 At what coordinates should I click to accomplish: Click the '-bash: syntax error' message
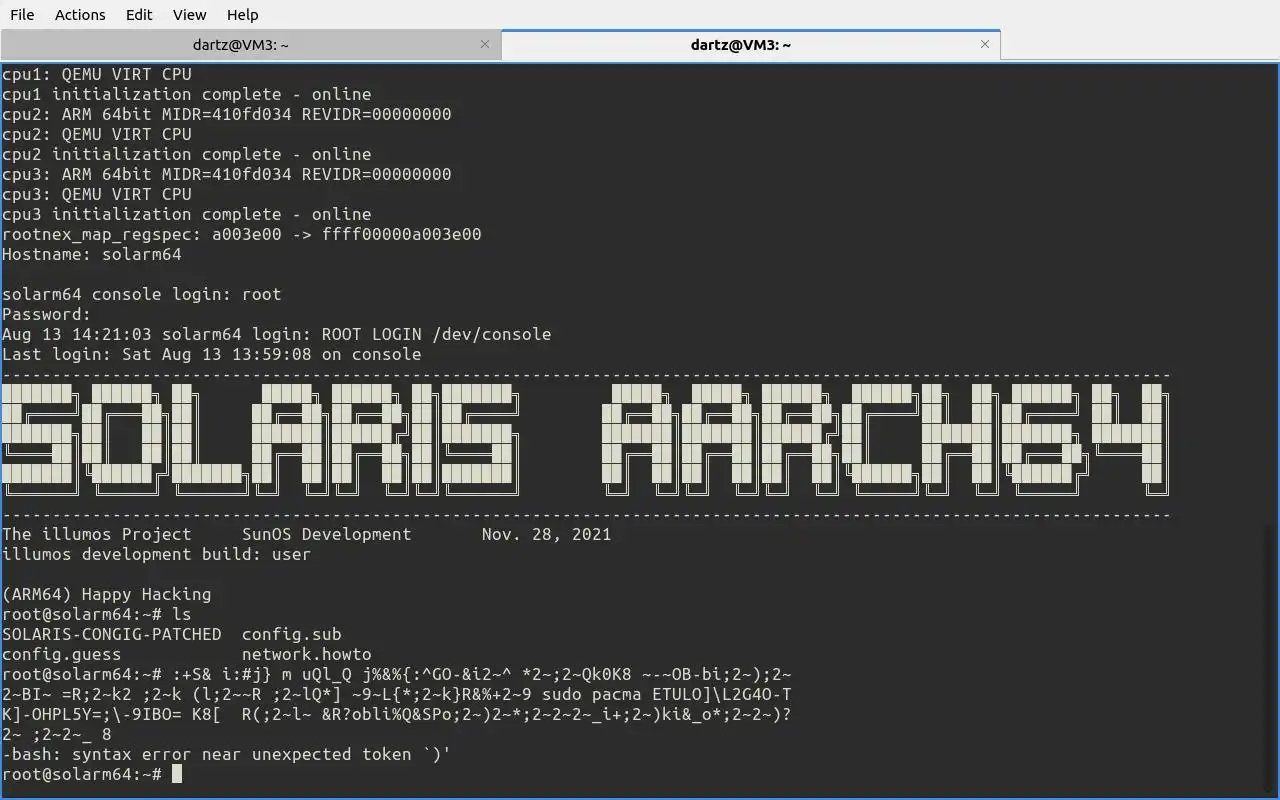click(x=227, y=754)
